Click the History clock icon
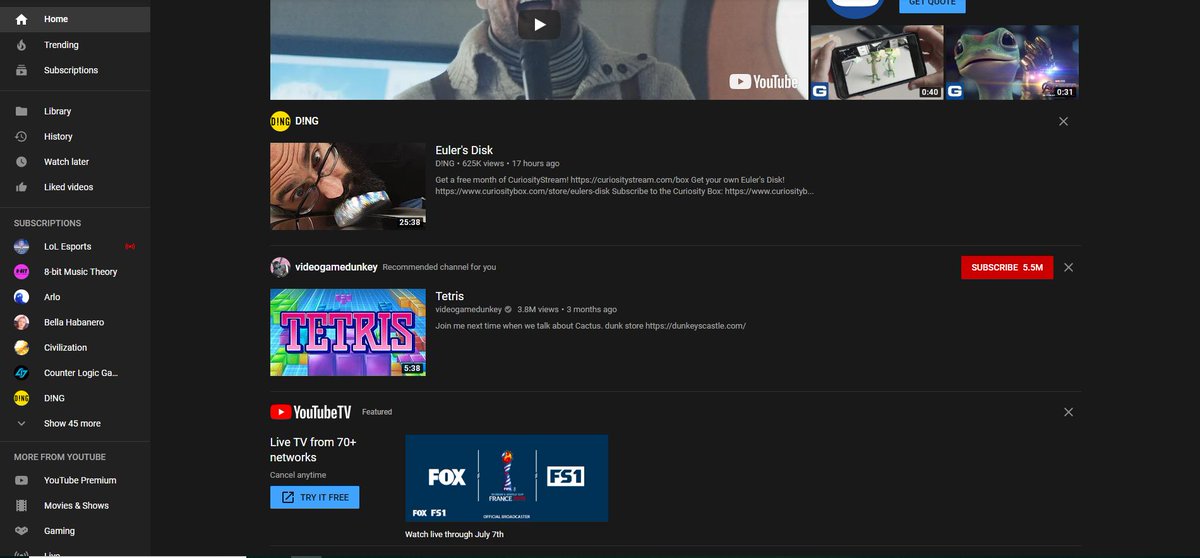 (x=21, y=136)
